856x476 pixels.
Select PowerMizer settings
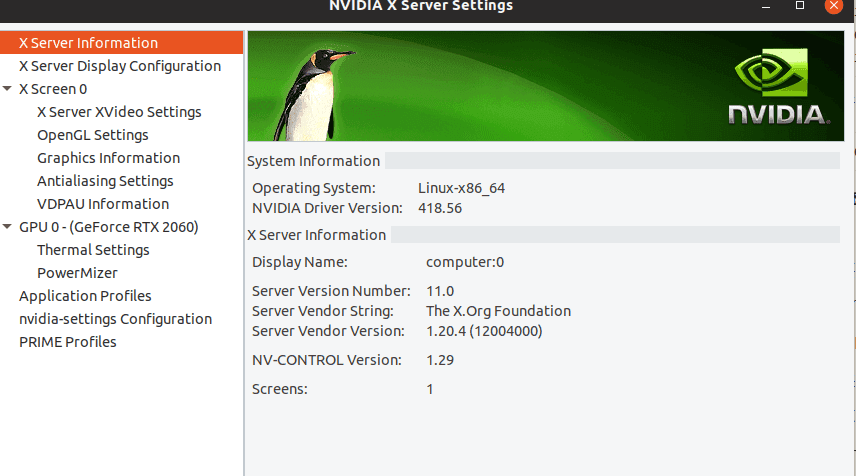[x=77, y=273]
